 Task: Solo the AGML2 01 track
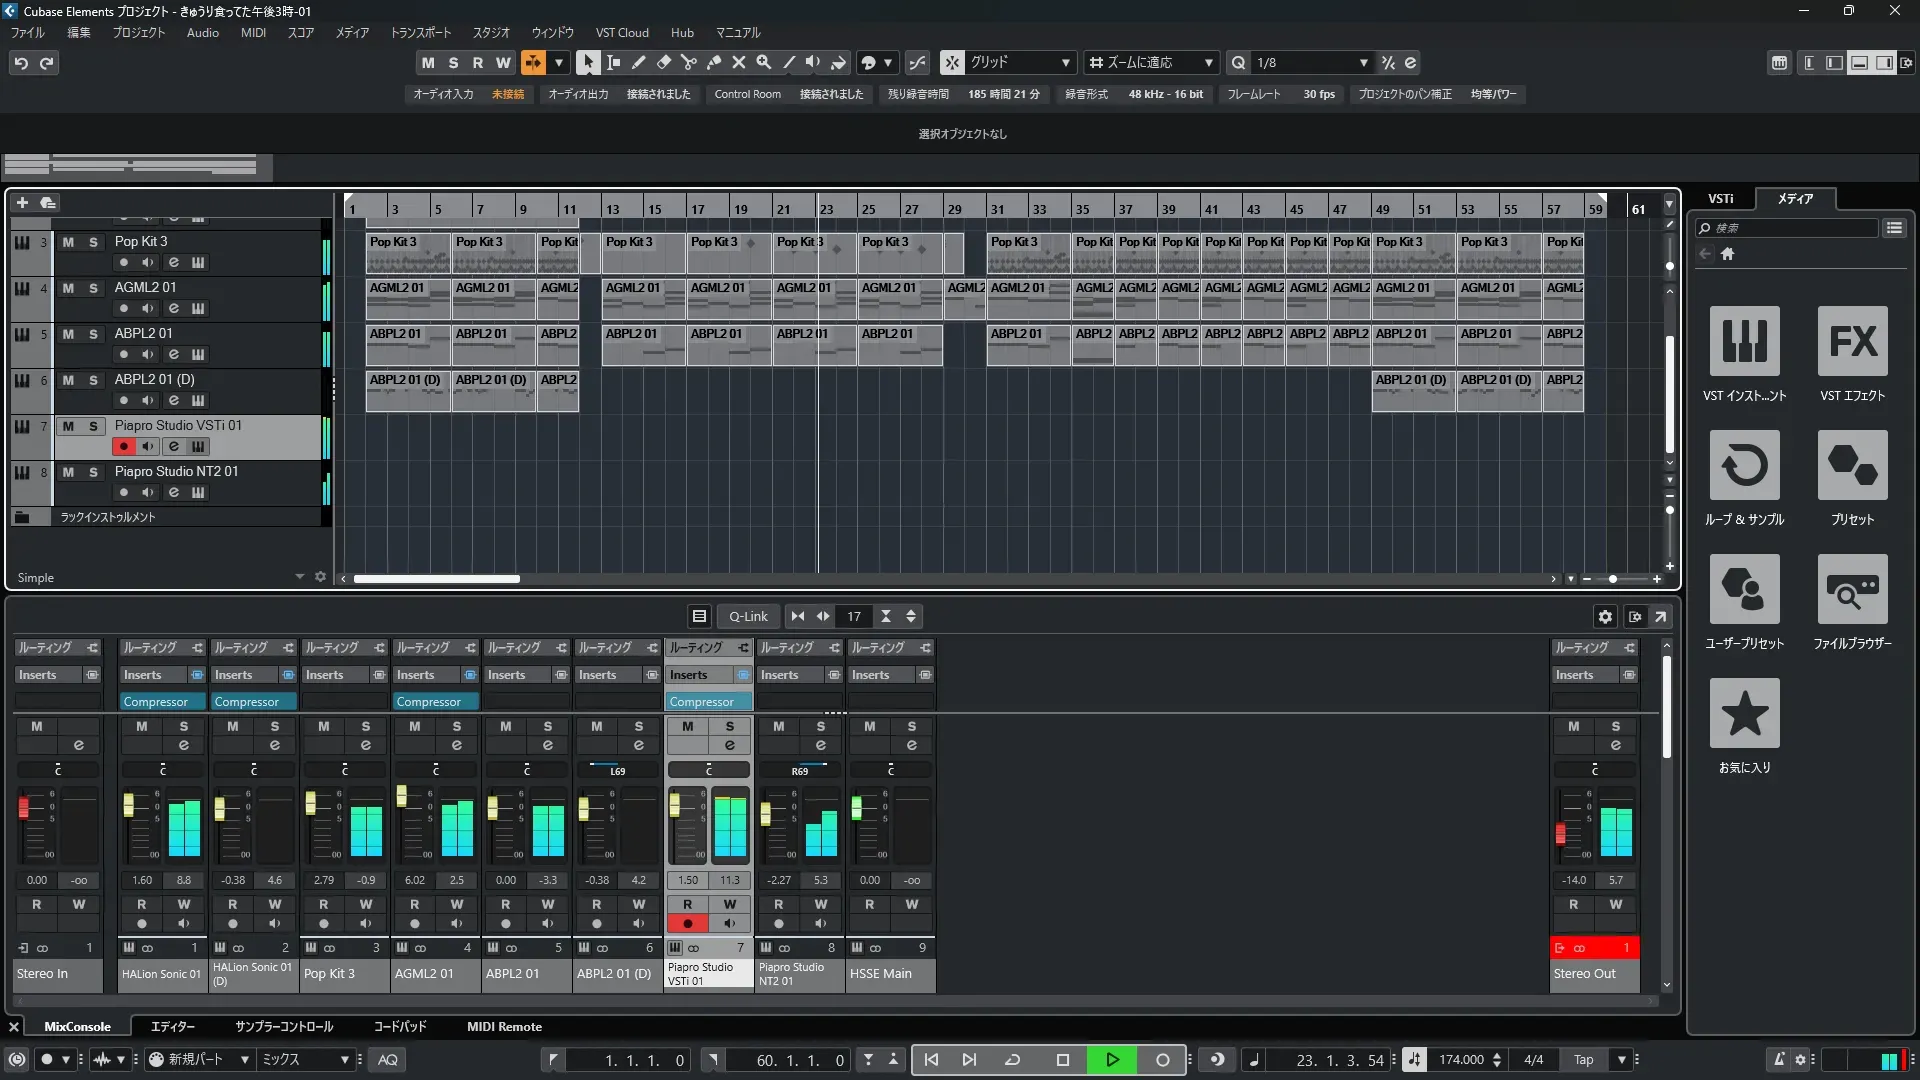click(x=93, y=288)
